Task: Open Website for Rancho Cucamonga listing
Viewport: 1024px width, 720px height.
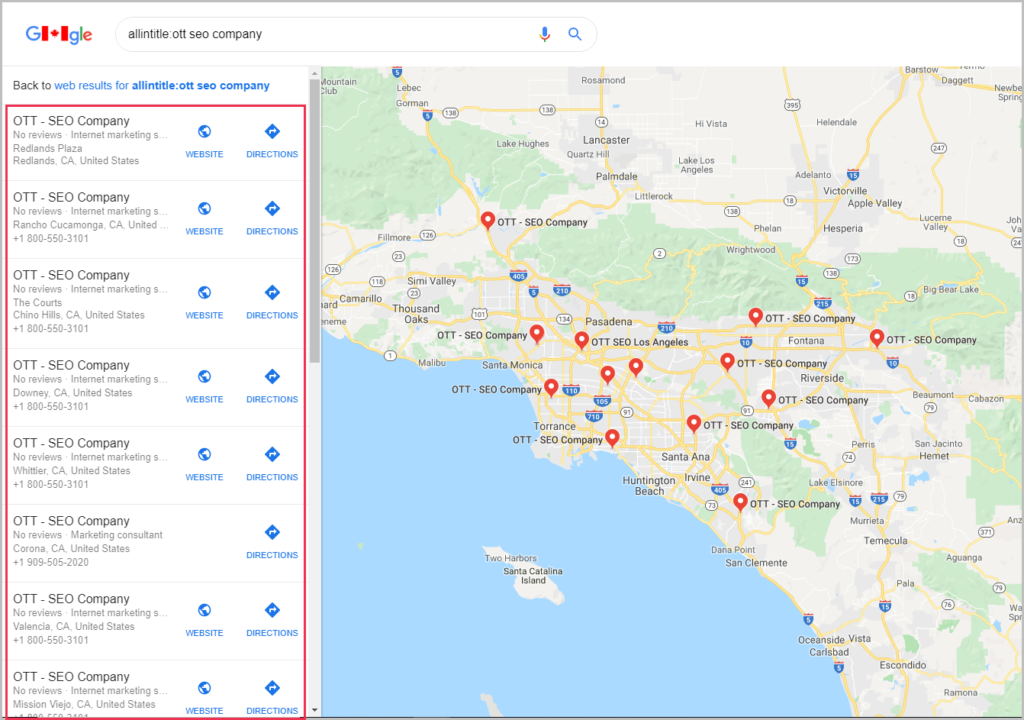Action: pos(204,217)
